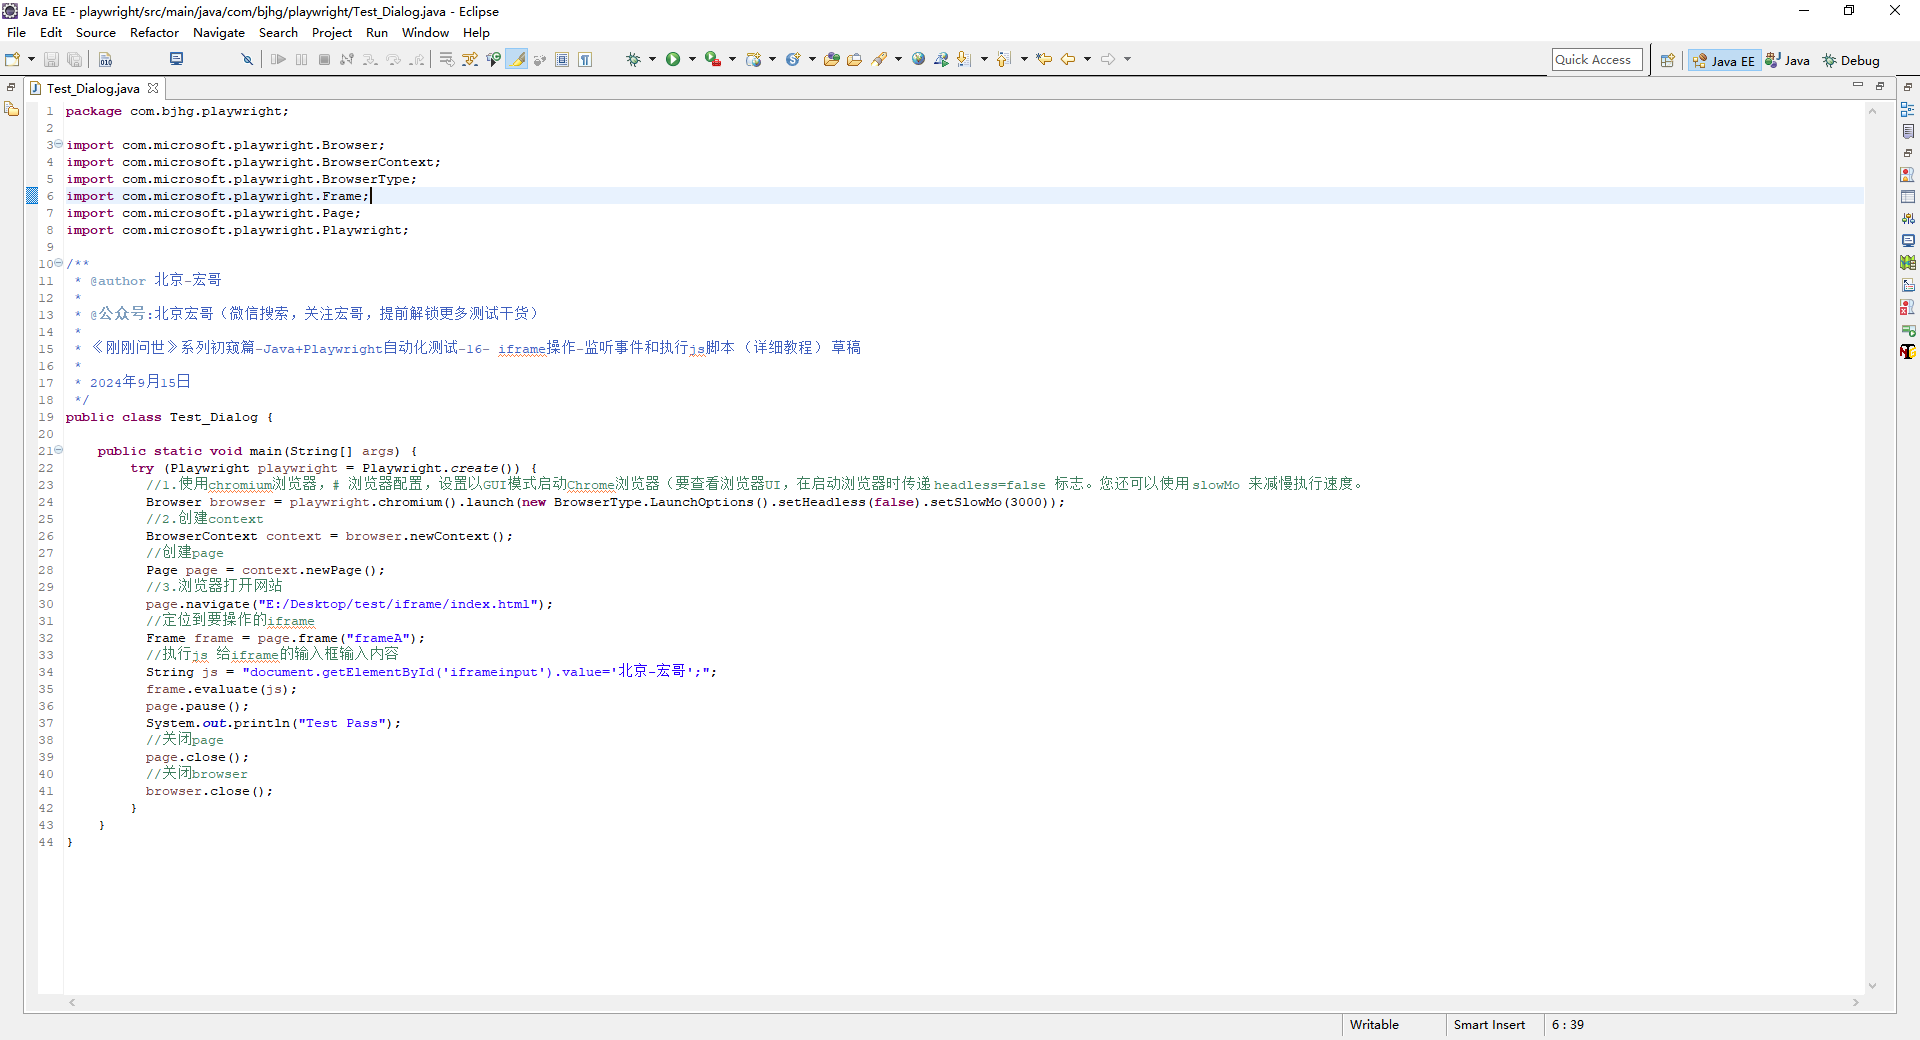Open the Next Annotation dropdown arrow

984,60
